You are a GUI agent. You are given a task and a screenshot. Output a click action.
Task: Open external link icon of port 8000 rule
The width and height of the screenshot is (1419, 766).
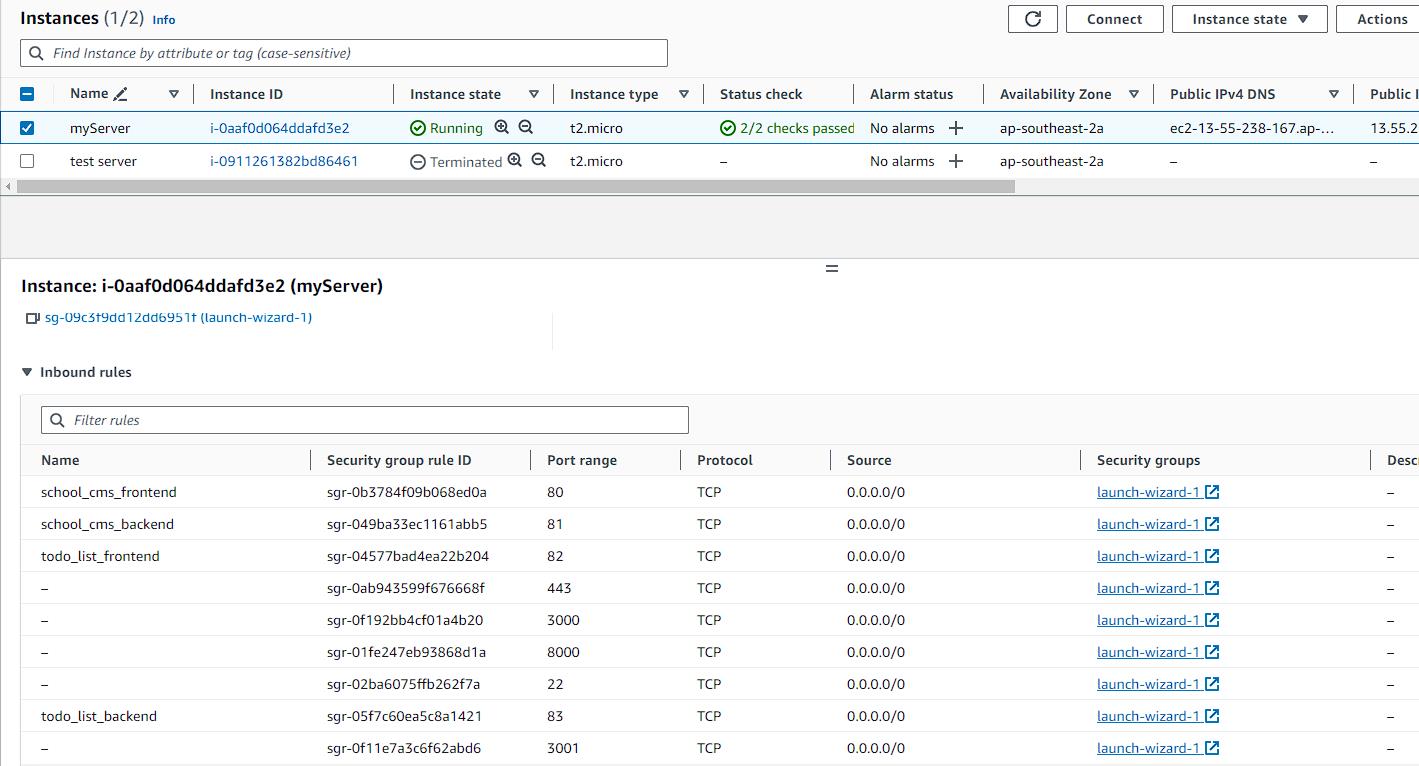pyautogui.click(x=1212, y=652)
